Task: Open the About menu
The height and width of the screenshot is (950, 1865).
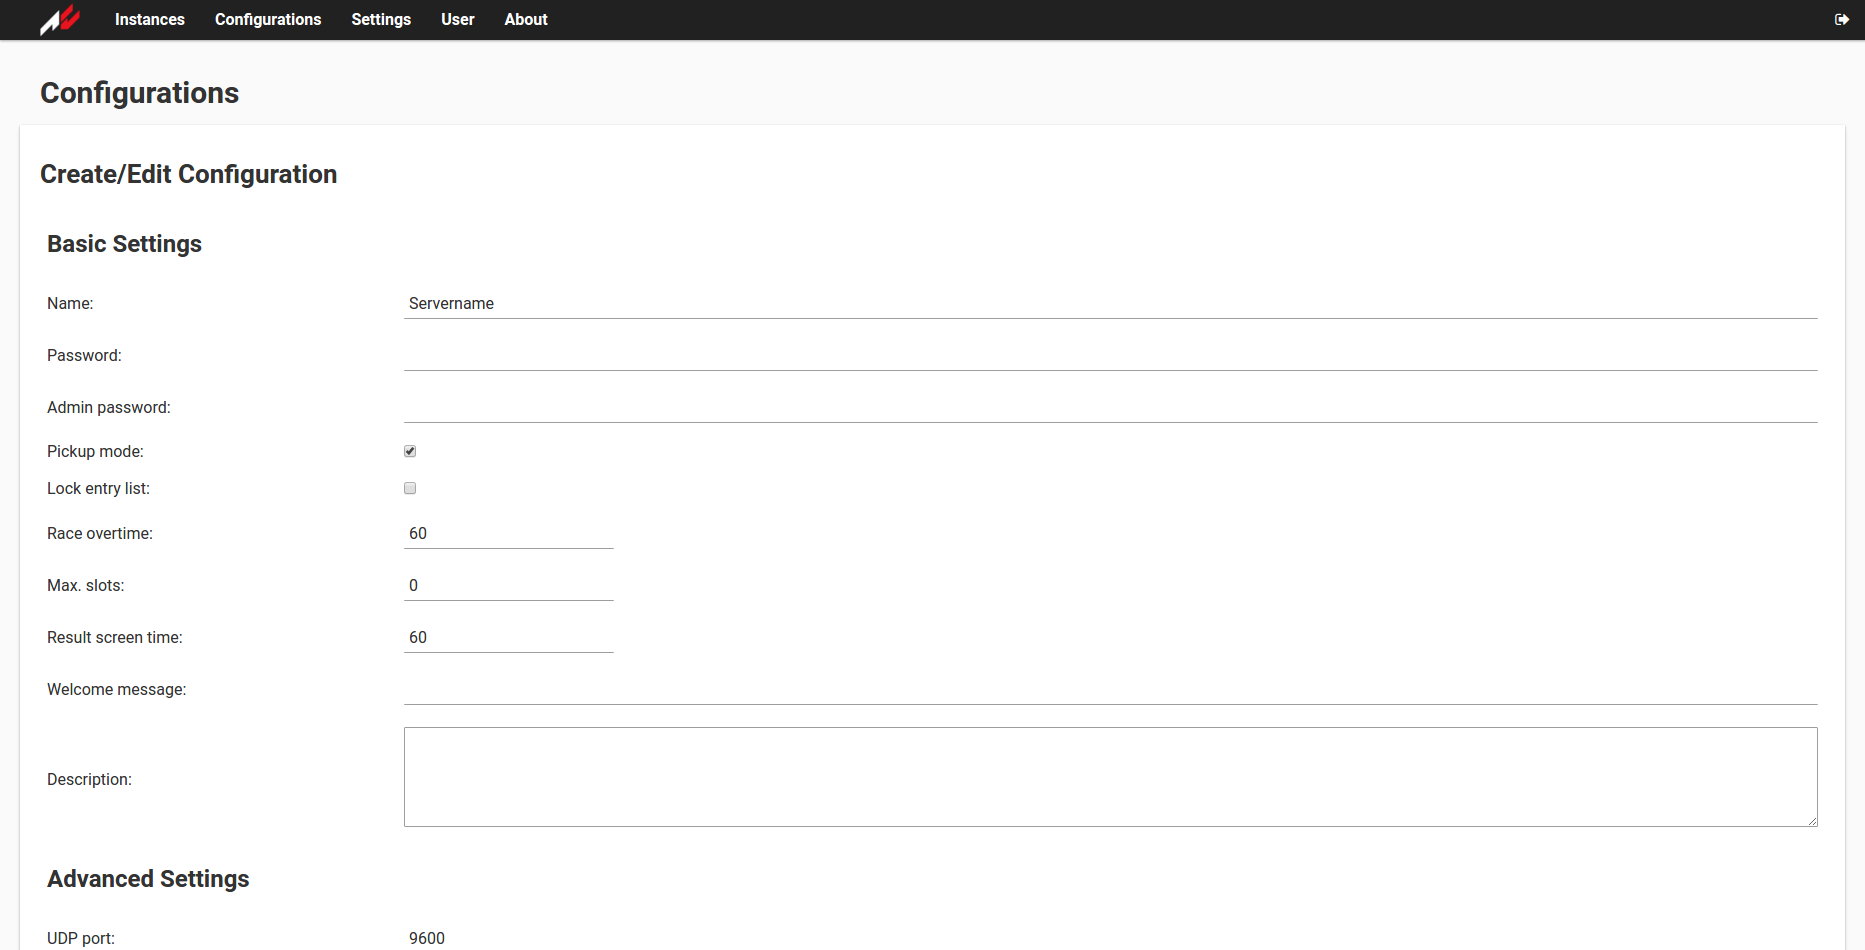Action: click(x=526, y=20)
